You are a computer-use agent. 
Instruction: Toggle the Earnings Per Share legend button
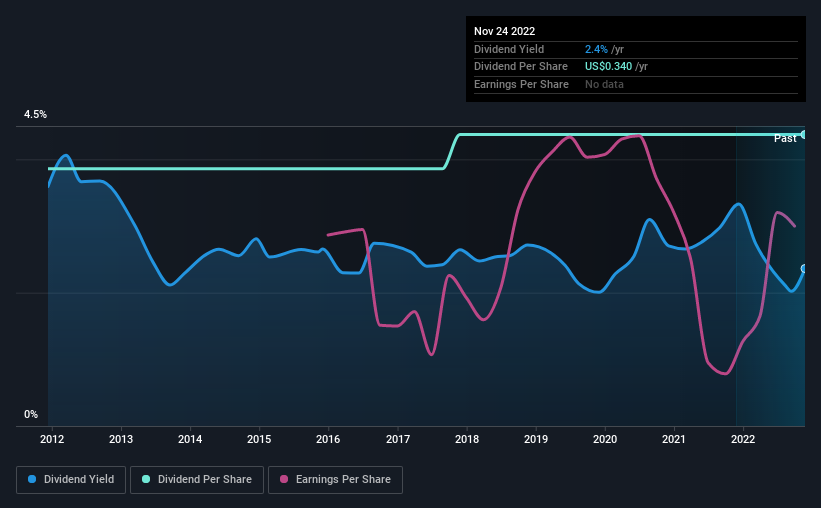pyautogui.click(x=335, y=480)
